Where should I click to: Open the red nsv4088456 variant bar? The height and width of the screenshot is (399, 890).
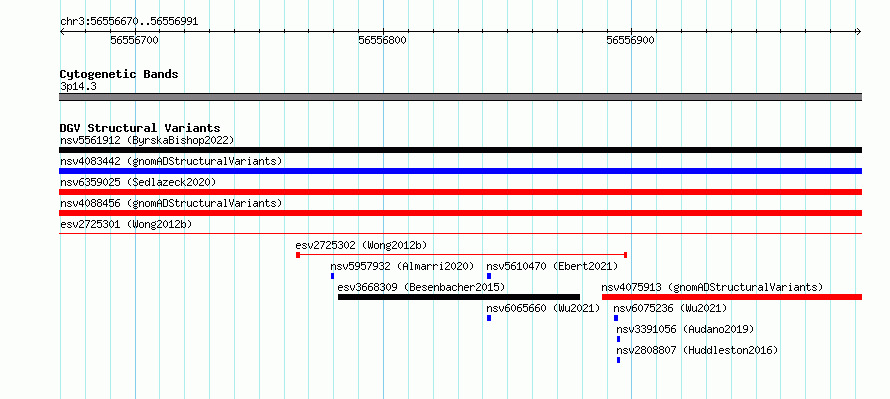point(460,213)
